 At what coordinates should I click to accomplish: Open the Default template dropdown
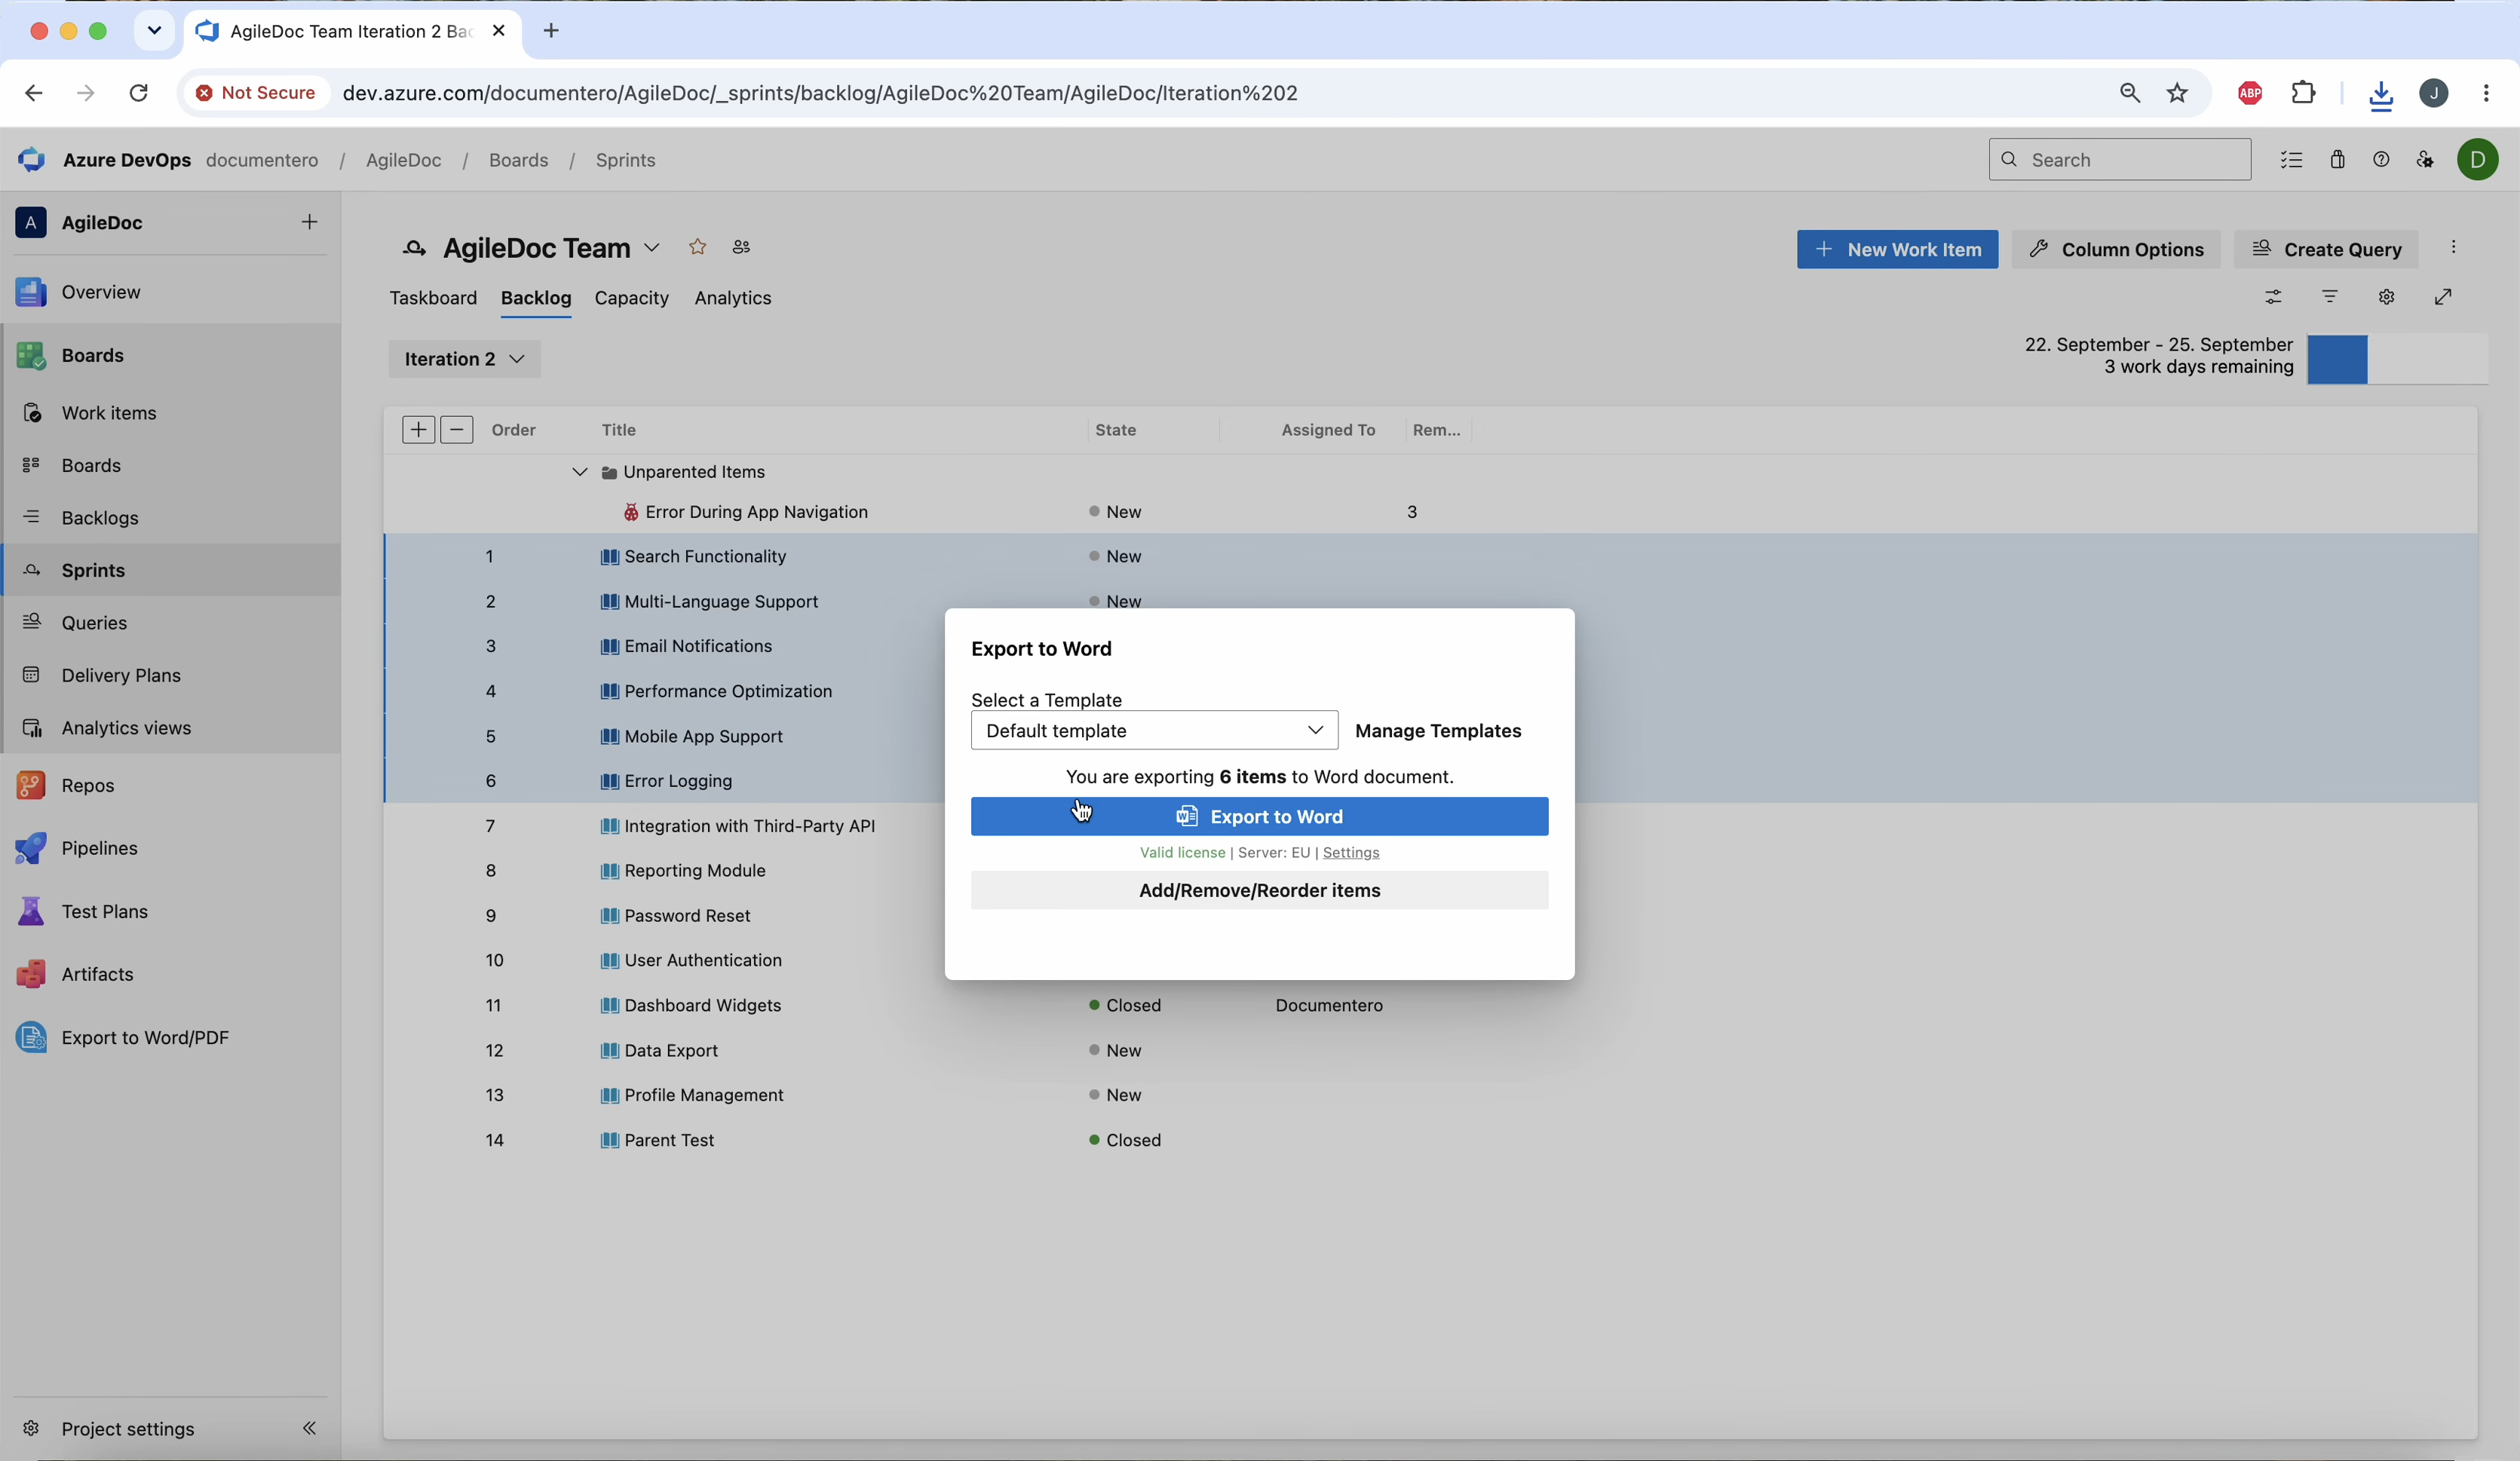click(x=1154, y=731)
